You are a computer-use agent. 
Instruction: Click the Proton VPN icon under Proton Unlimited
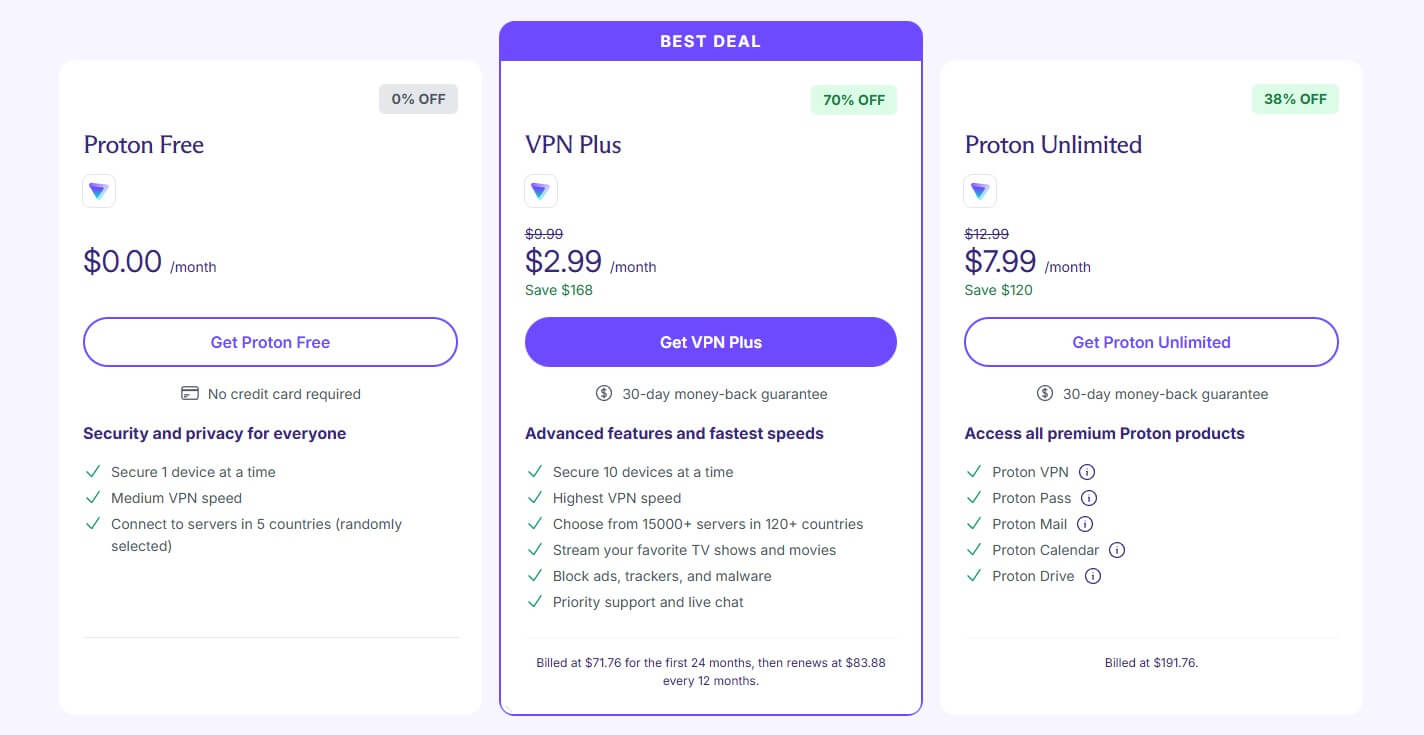[980, 190]
